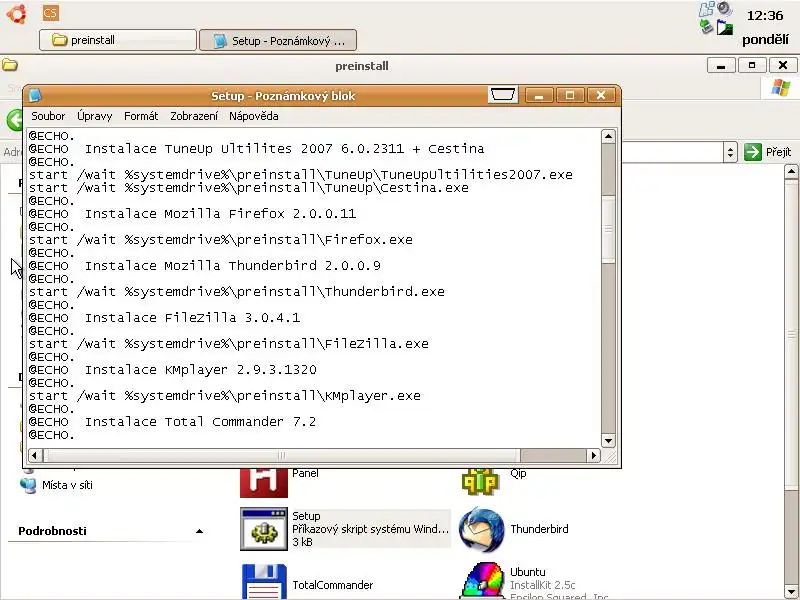This screenshot has width=800, height=600.
Task: Click the line ending with Cestina.exe
Action: click(x=248, y=188)
